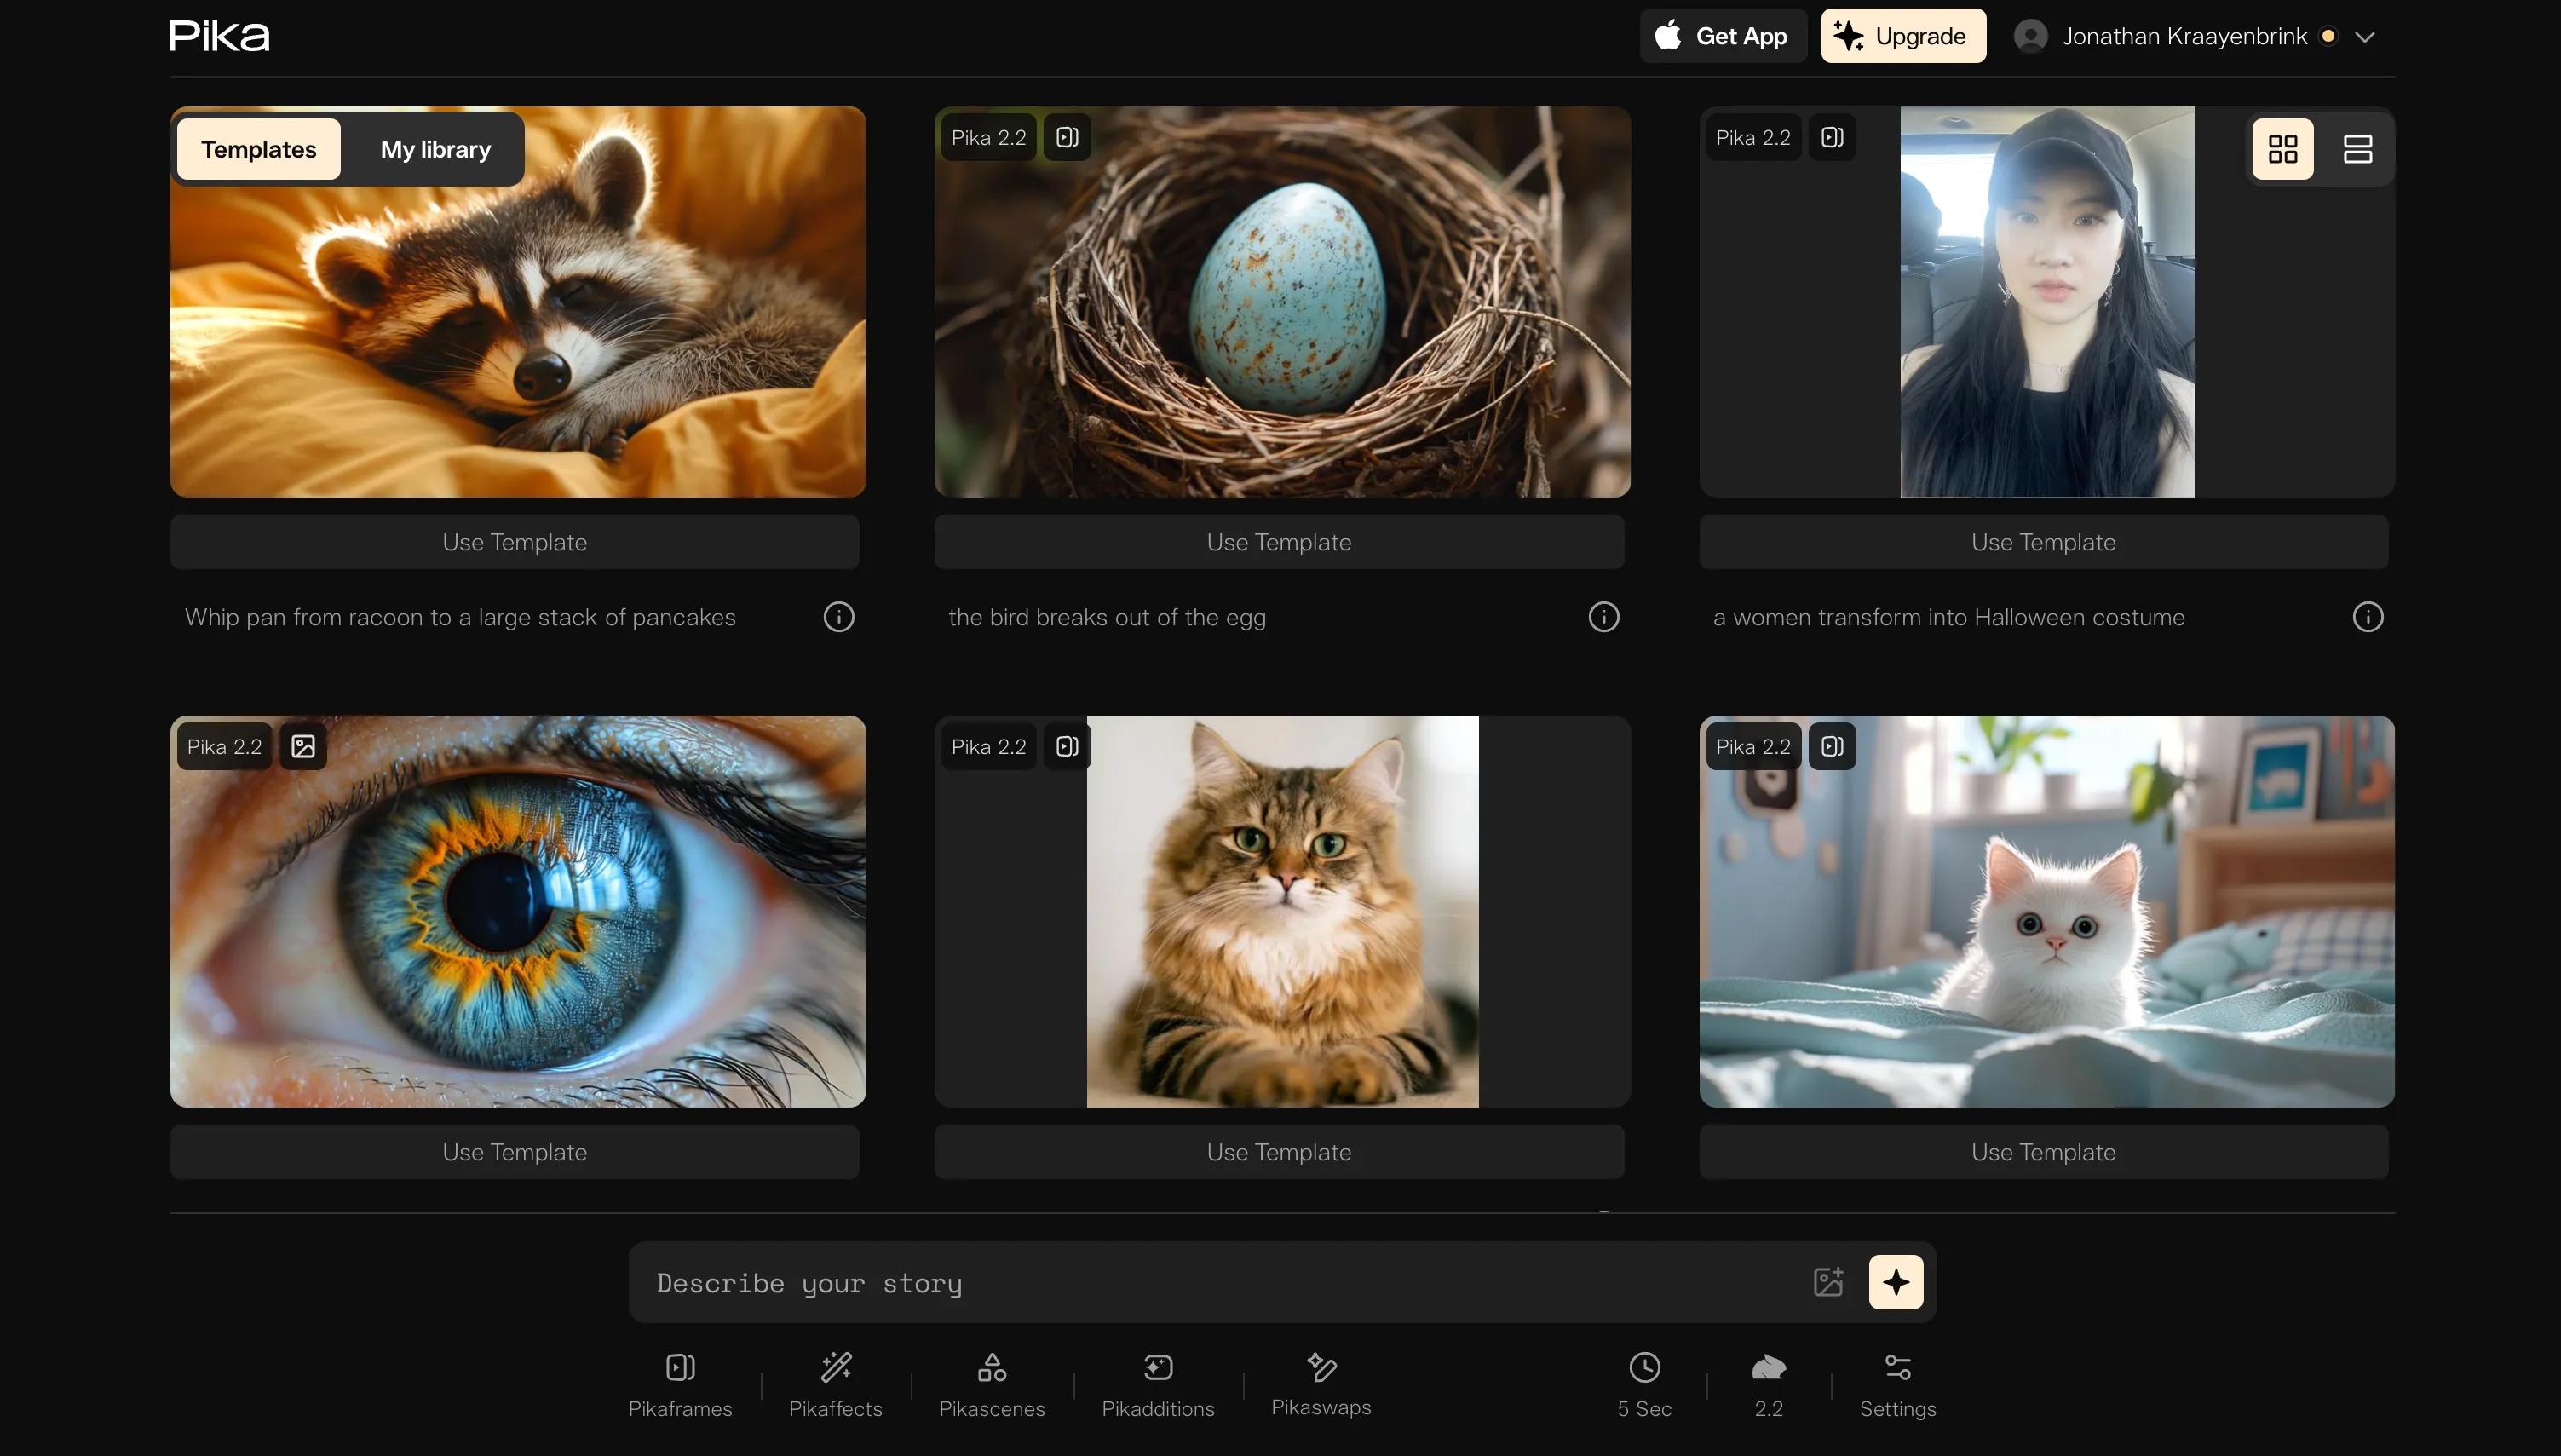Select the Templates tab
Viewport: 2561px width, 1456px height.
[x=258, y=149]
